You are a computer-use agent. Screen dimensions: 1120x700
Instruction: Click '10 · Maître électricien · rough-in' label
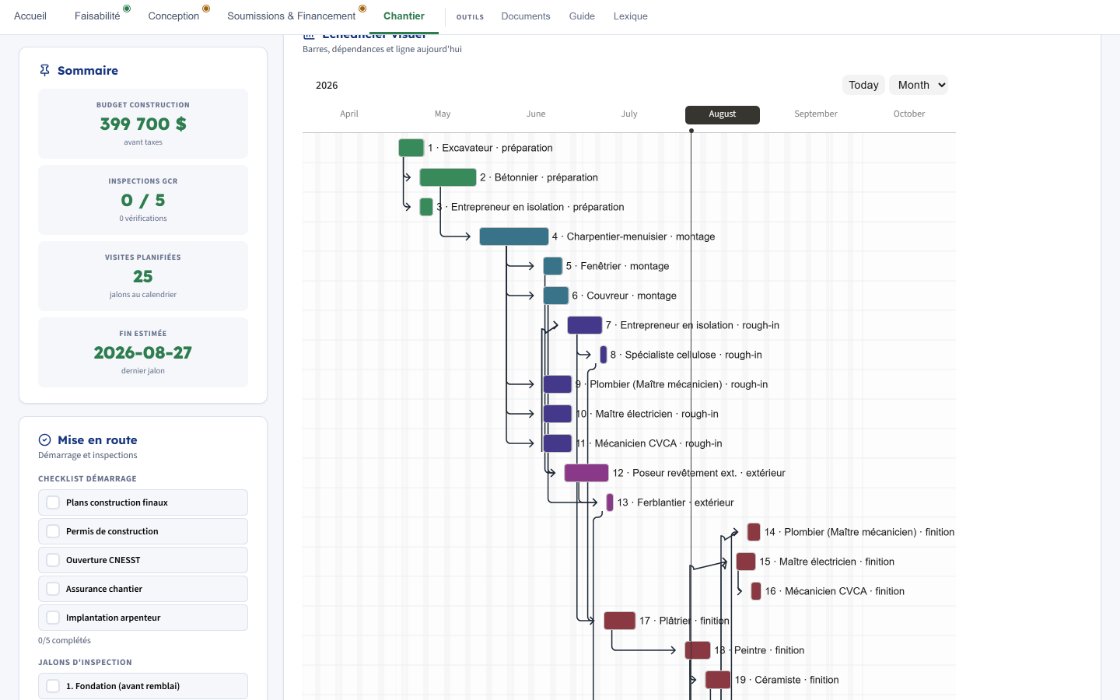647,414
